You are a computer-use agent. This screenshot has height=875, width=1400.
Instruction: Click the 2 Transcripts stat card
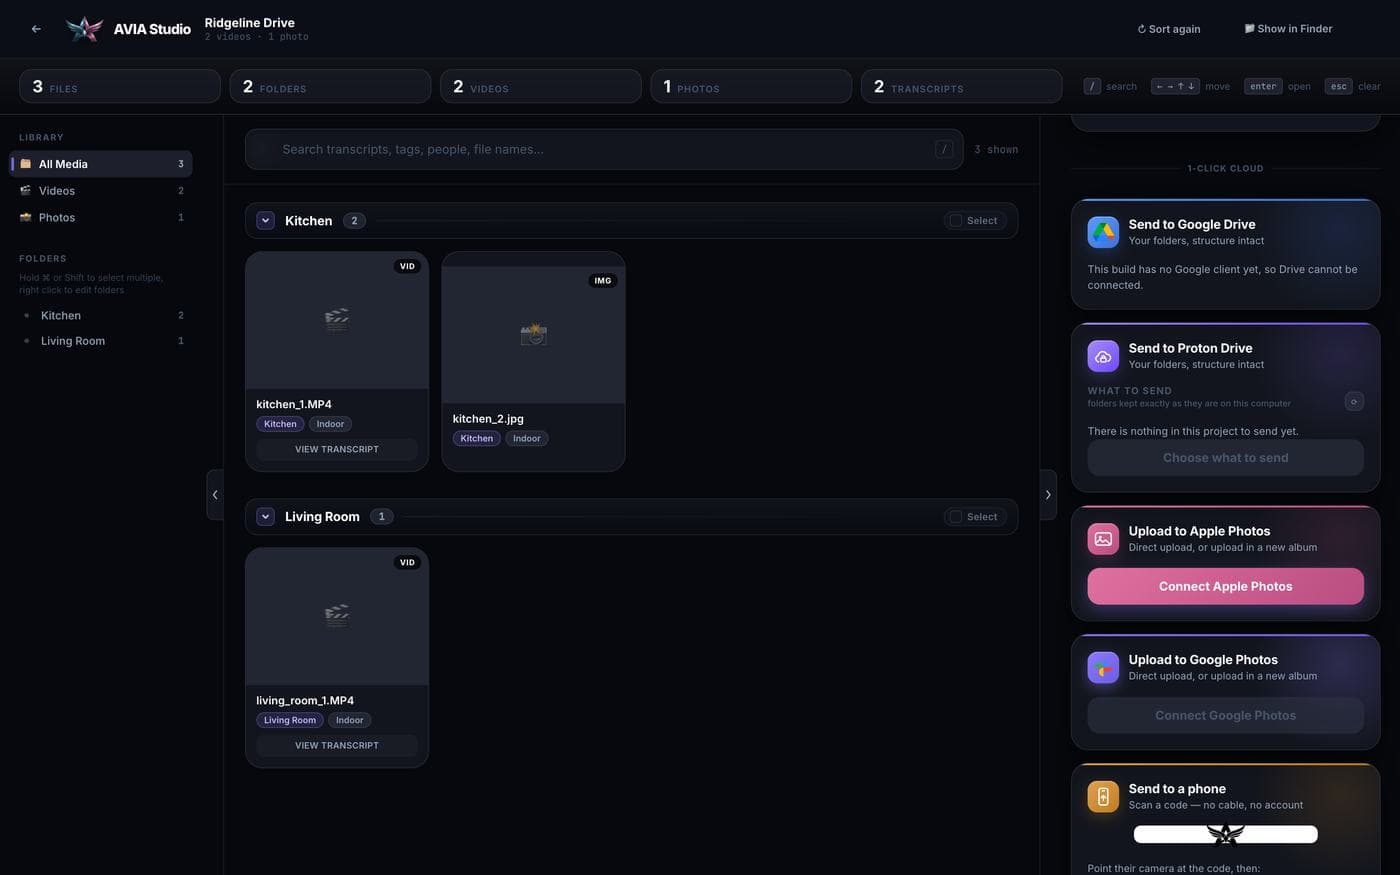click(962, 86)
